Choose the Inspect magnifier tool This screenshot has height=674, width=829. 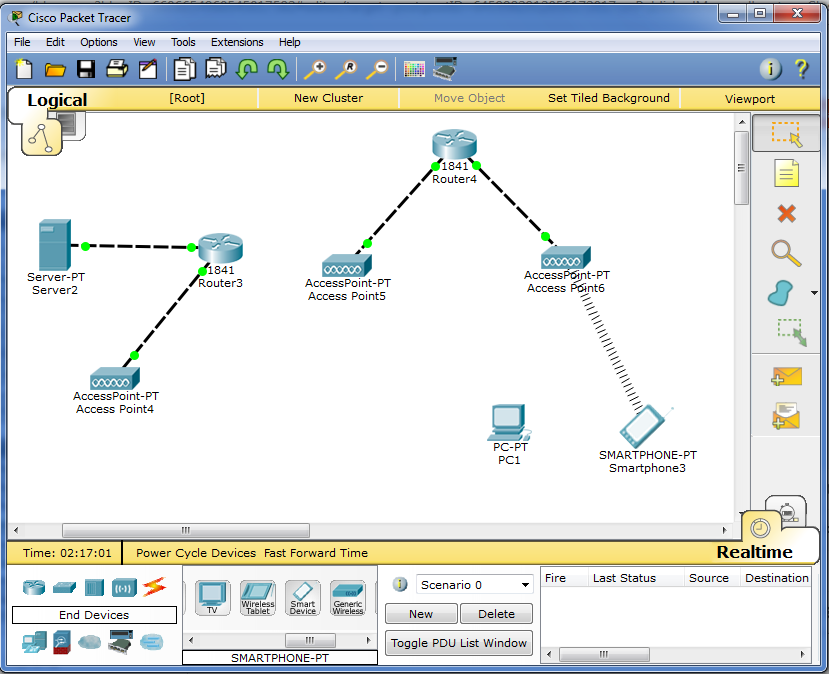point(786,253)
